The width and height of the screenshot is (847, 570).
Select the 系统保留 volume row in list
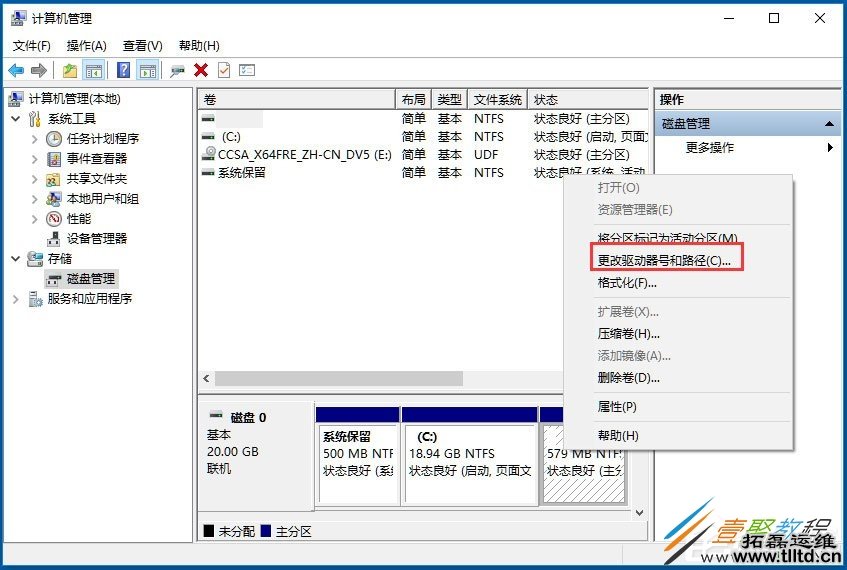click(381, 173)
